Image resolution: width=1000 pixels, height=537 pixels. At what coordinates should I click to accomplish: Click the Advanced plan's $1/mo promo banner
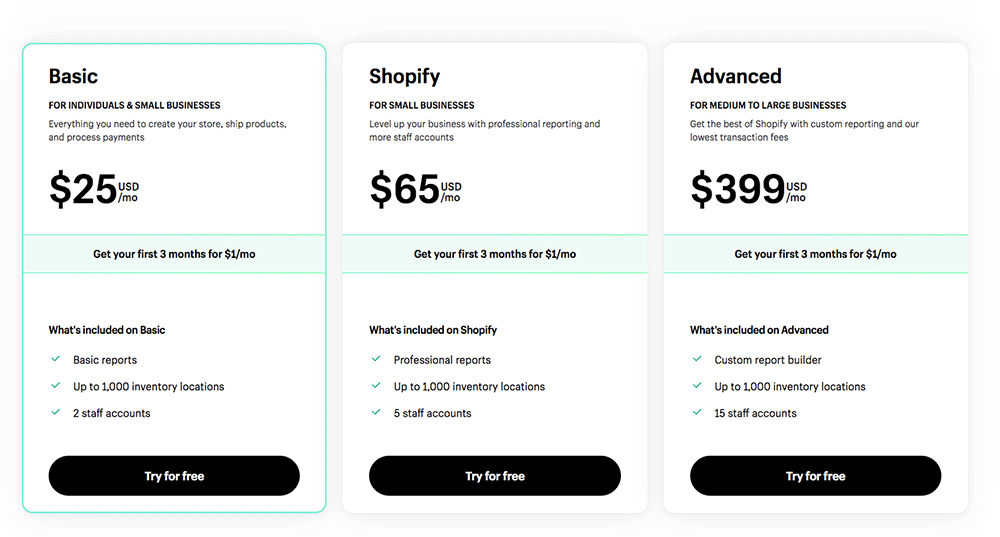point(815,254)
